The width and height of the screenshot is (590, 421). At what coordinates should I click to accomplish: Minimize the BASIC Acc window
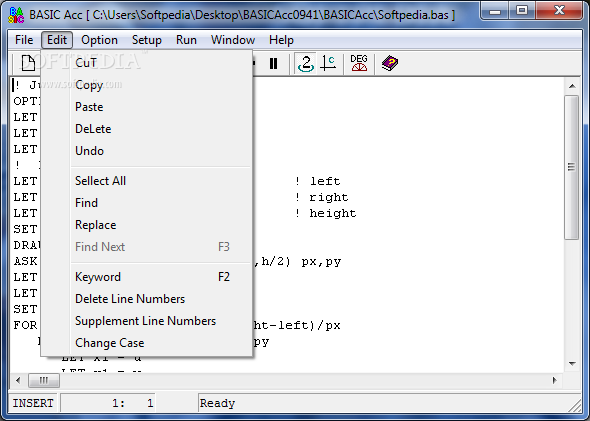click(x=495, y=11)
